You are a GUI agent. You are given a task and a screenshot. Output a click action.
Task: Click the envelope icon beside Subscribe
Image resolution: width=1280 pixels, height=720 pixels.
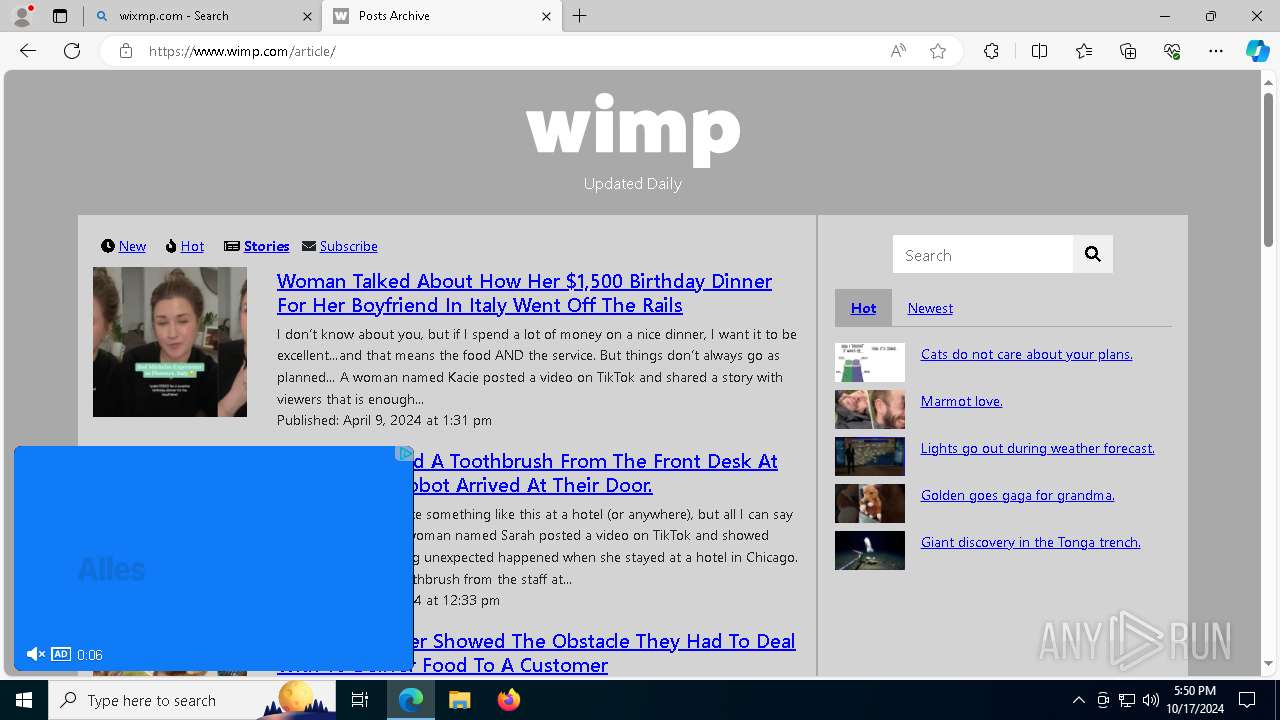309,246
